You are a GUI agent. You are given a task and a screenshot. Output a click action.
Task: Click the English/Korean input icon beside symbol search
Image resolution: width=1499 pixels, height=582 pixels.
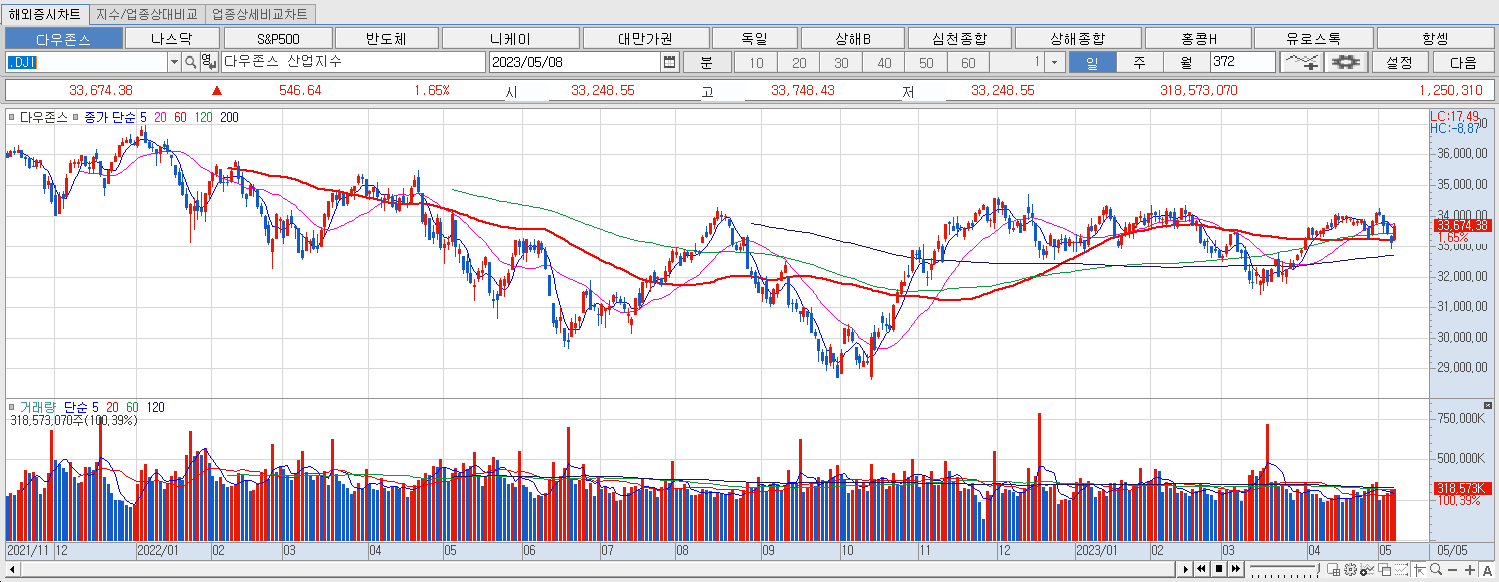(x=210, y=61)
